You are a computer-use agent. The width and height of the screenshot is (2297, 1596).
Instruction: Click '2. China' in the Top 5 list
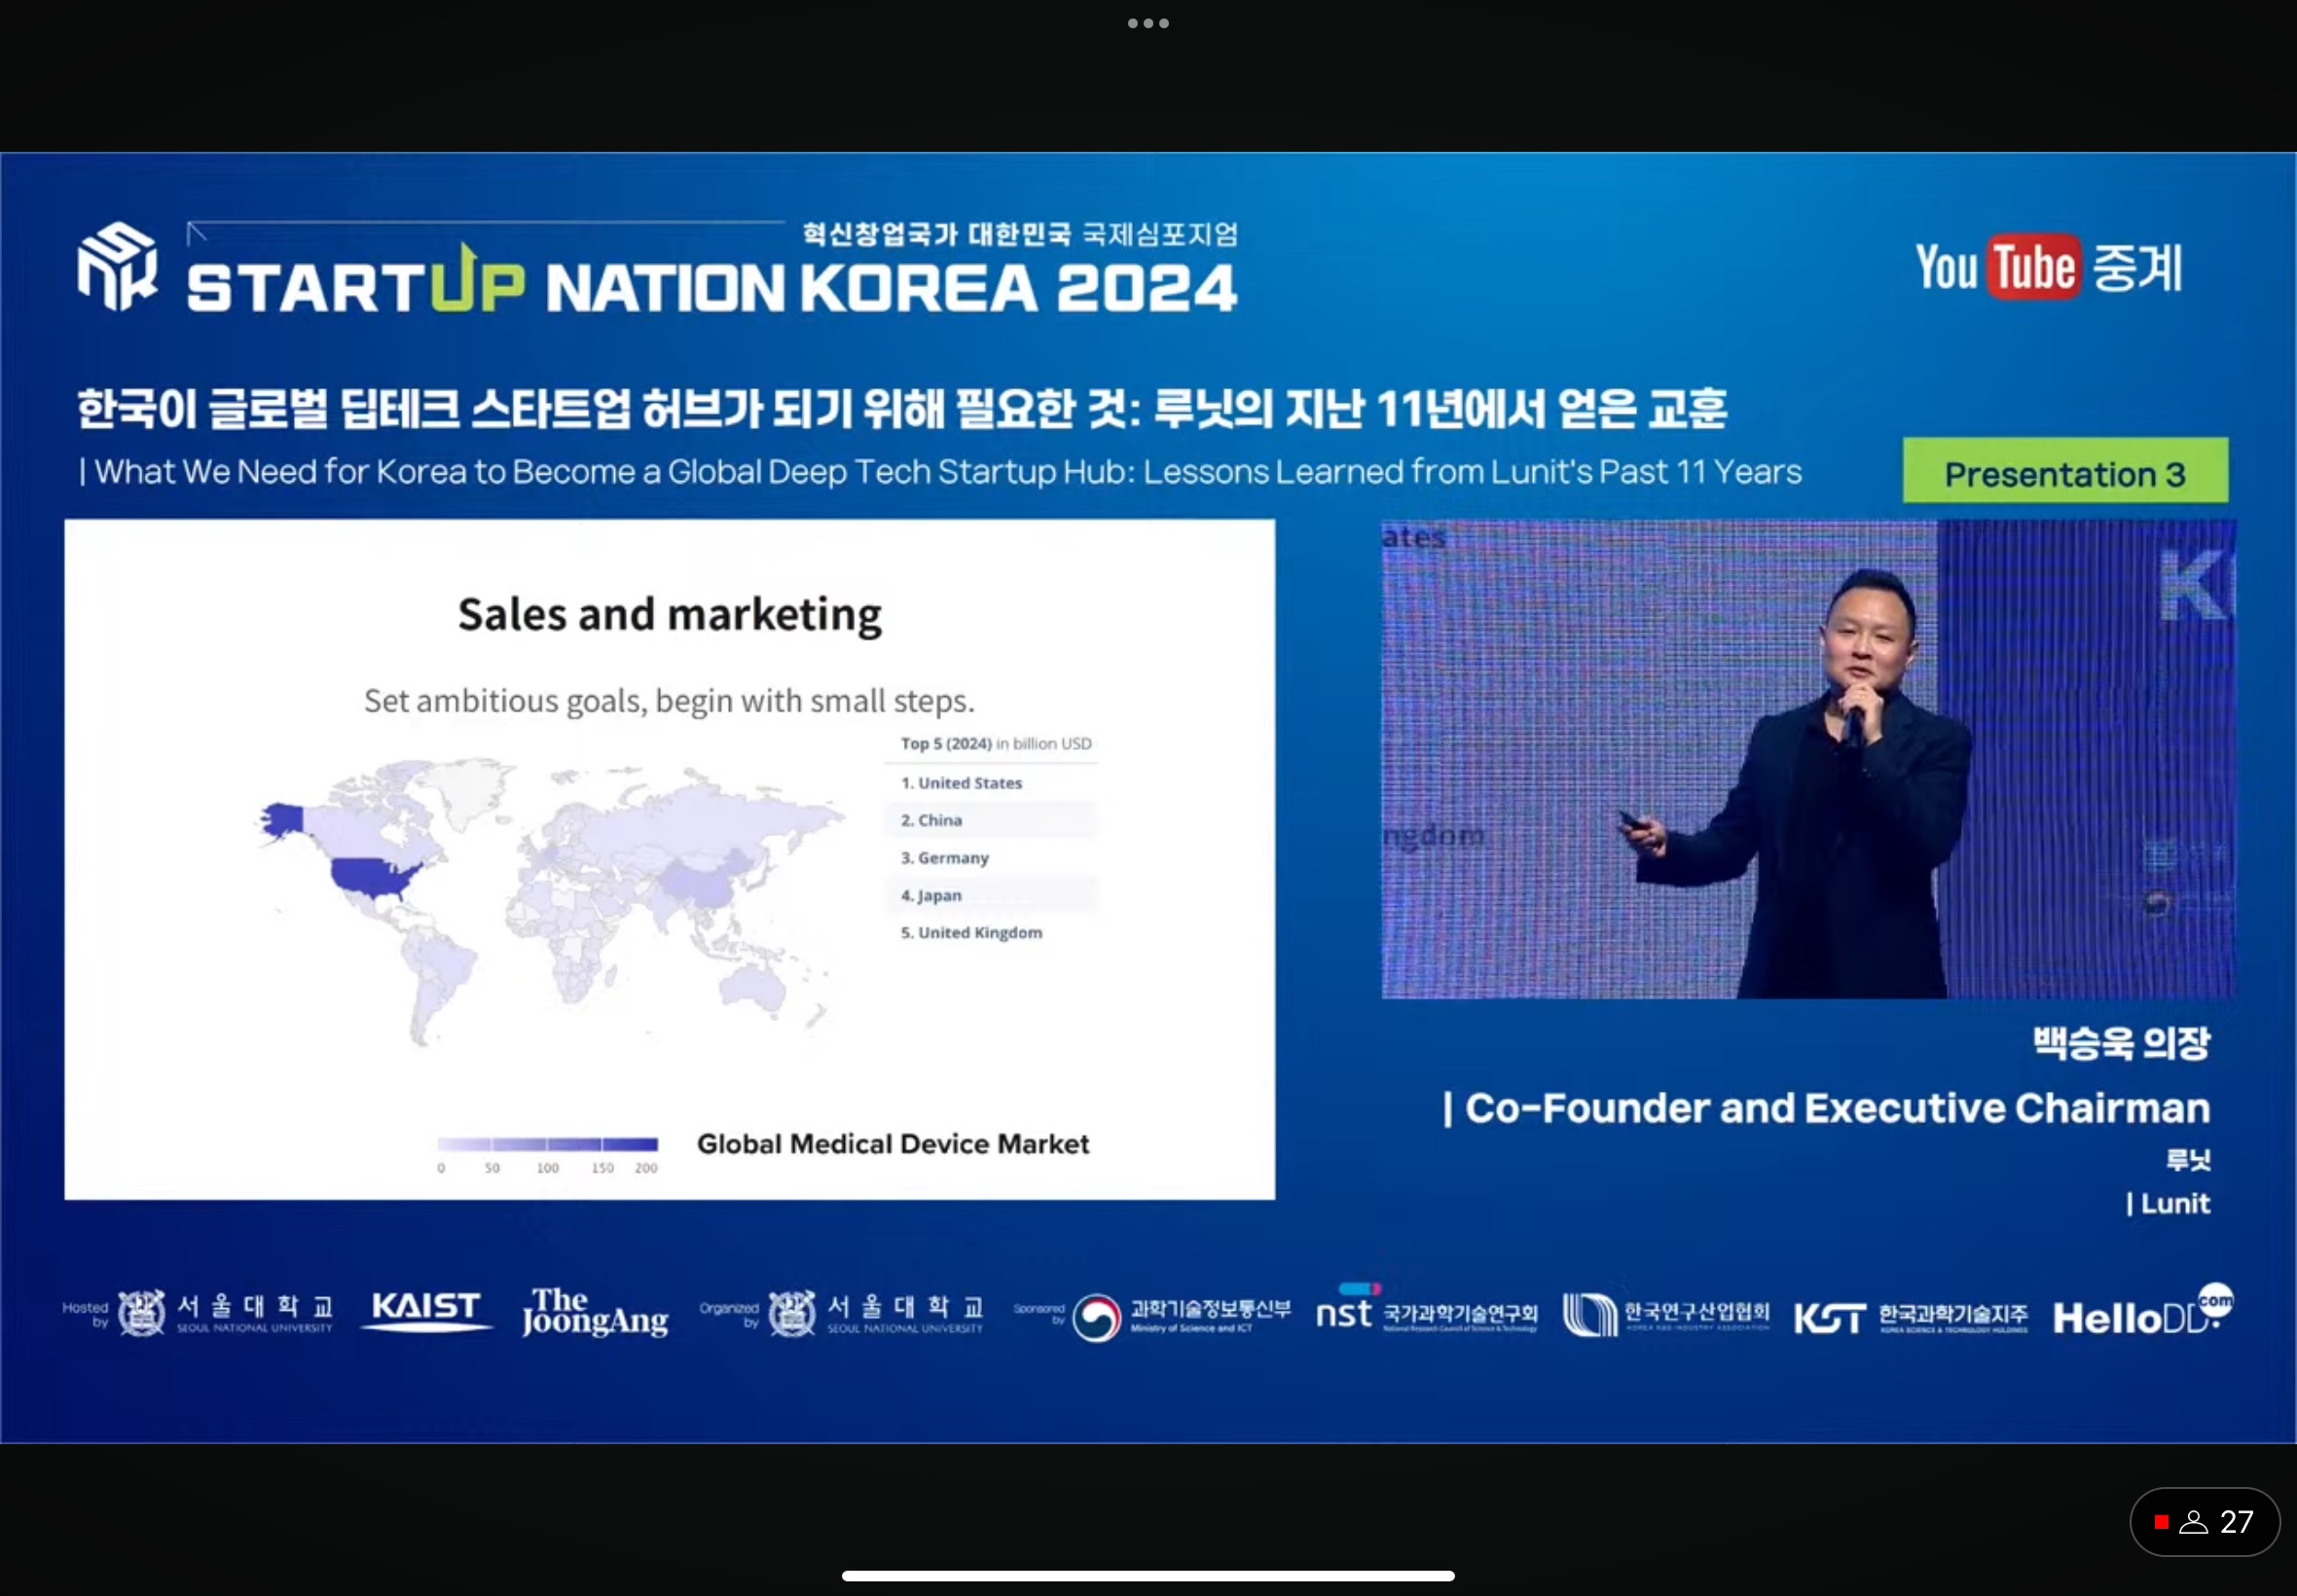tap(931, 820)
